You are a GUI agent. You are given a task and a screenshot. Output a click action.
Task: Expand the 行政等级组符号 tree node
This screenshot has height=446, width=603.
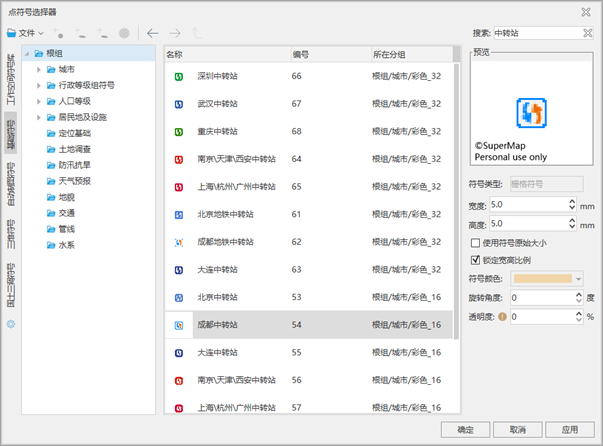tap(39, 86)
